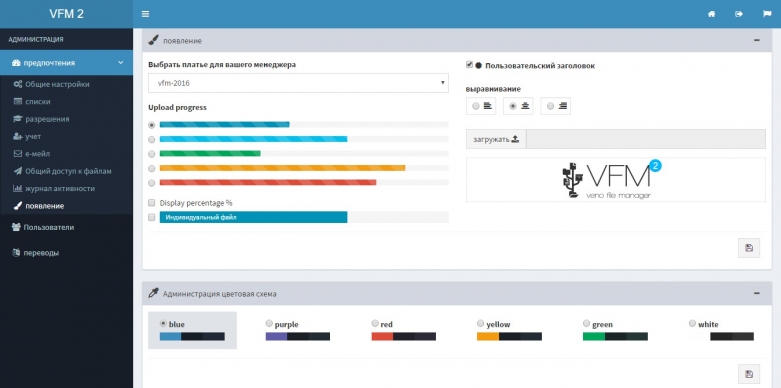The image size is (781, 388).
Task: Collapse the появление panel with minus
Action: 757,40
